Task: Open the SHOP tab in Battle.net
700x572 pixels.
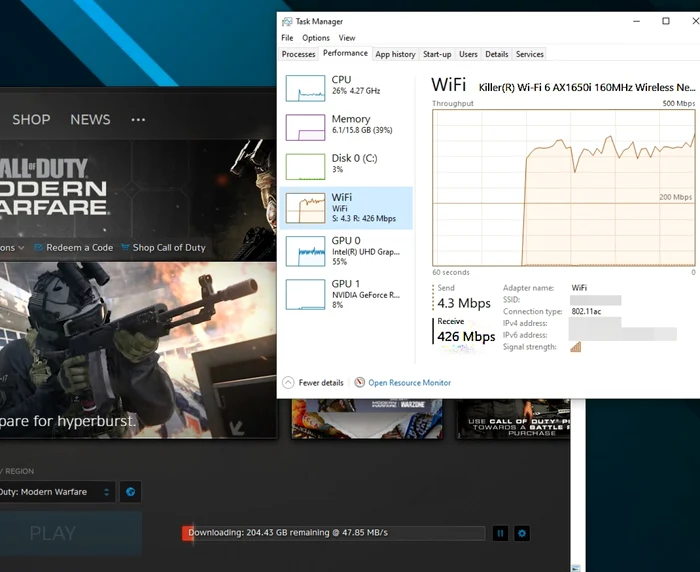Action: coord(31,120)
